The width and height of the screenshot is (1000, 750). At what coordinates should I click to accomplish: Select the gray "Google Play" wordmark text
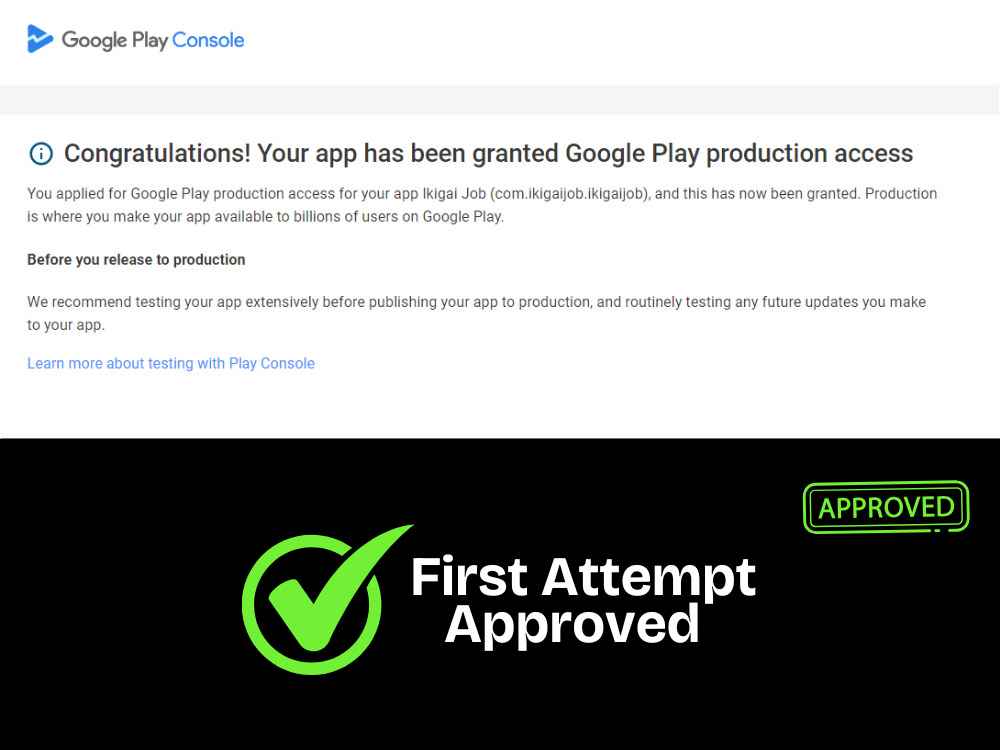click(115, 40)
